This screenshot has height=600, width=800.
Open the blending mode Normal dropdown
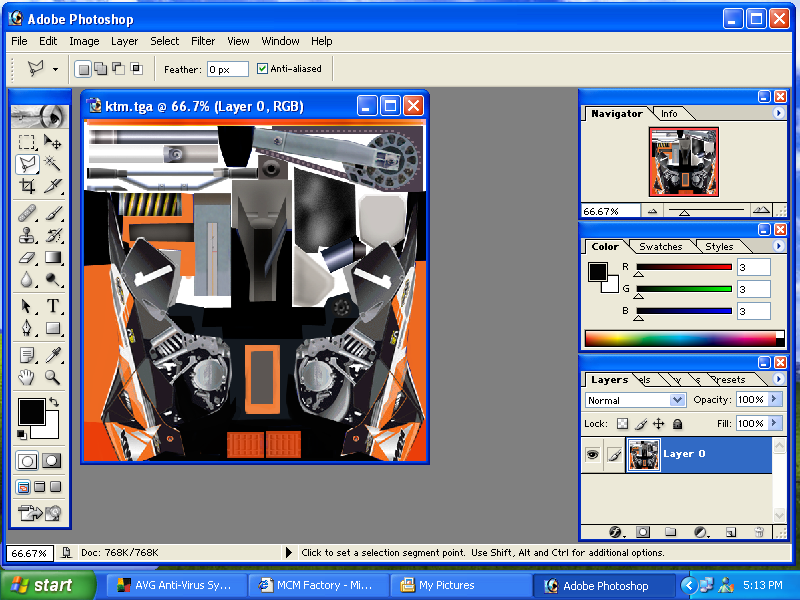point(677,400)
